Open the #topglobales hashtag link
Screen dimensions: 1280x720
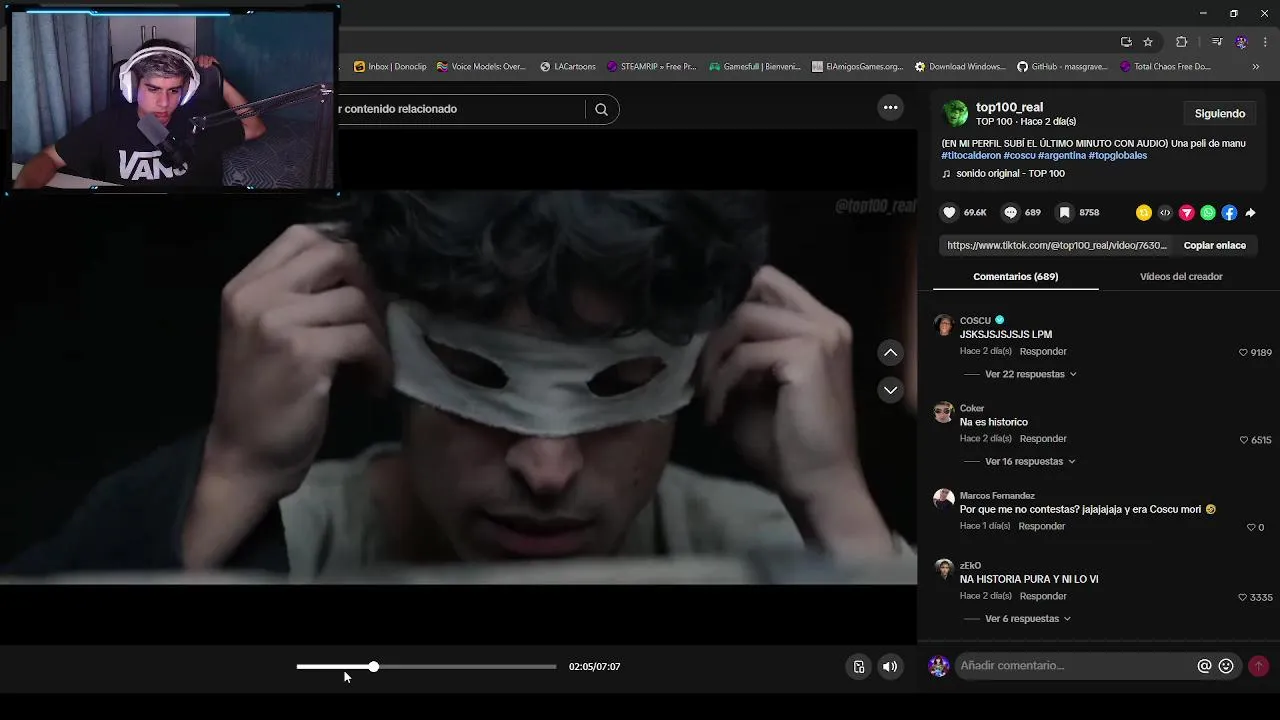(x=1118, y=155)
